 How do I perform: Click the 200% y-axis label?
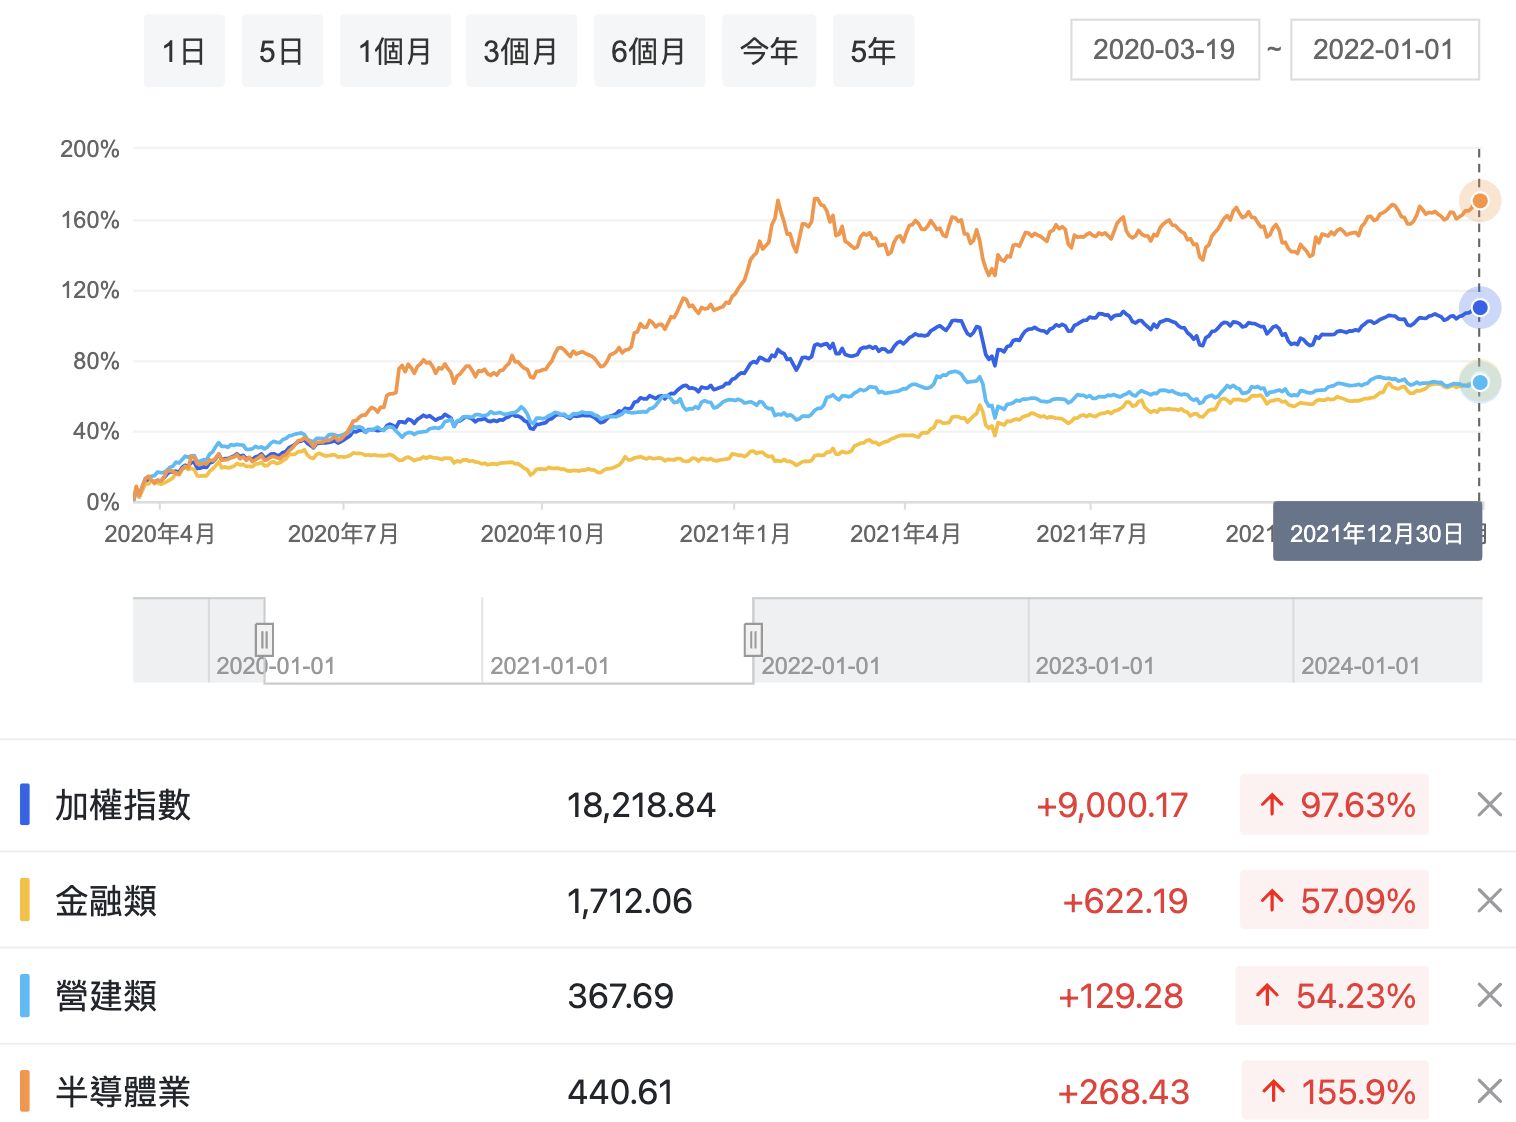[90, 149]
